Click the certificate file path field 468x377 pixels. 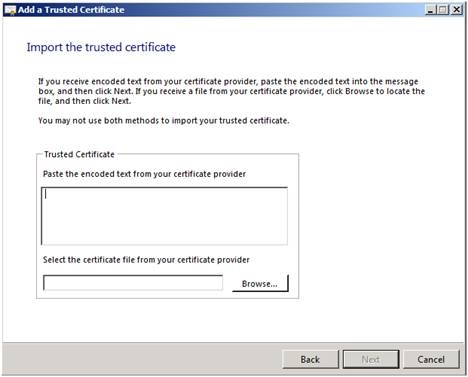point(133,283)
